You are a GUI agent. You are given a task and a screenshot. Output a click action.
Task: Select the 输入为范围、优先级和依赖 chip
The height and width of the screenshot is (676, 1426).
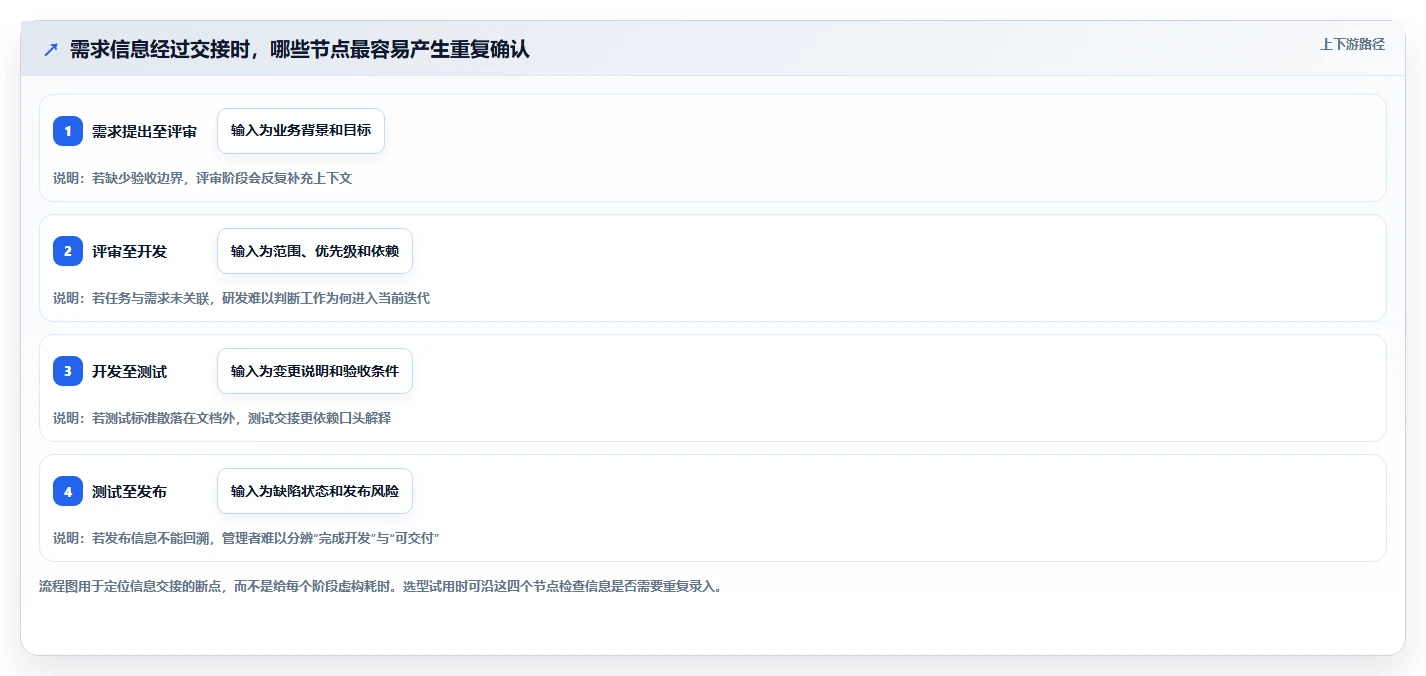pyautogui.click(x=315, y=251)
